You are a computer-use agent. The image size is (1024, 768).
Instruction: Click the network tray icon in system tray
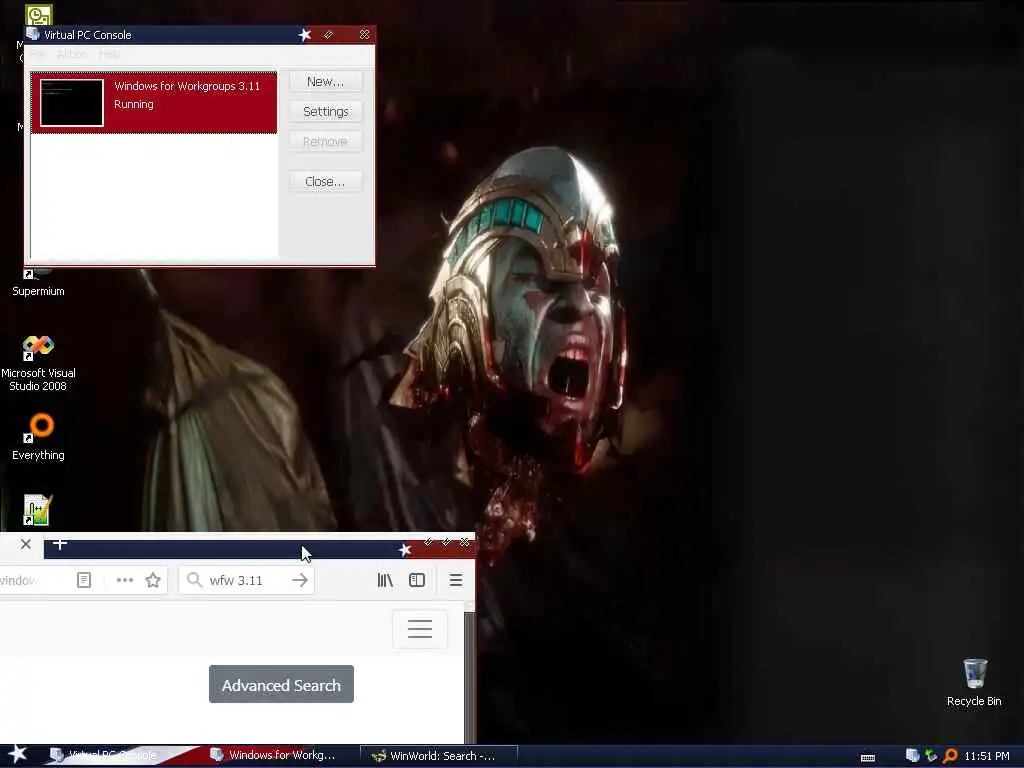931,756
